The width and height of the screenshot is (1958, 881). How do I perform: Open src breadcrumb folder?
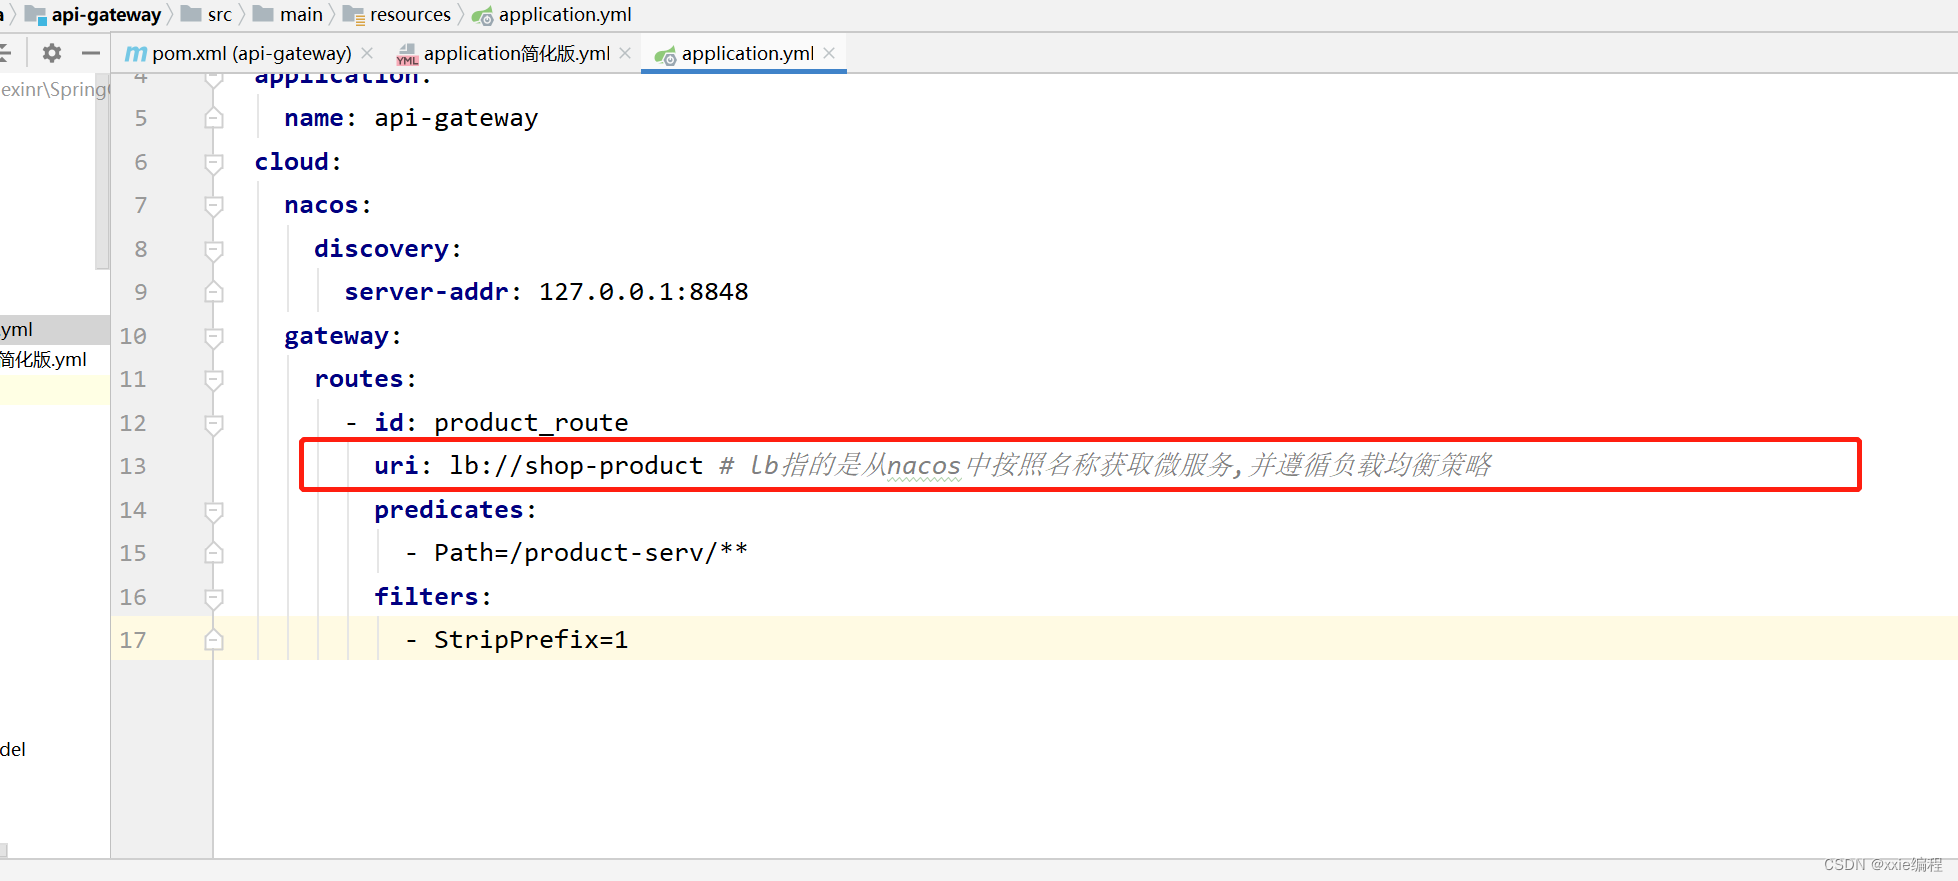[x=207, y=14]
